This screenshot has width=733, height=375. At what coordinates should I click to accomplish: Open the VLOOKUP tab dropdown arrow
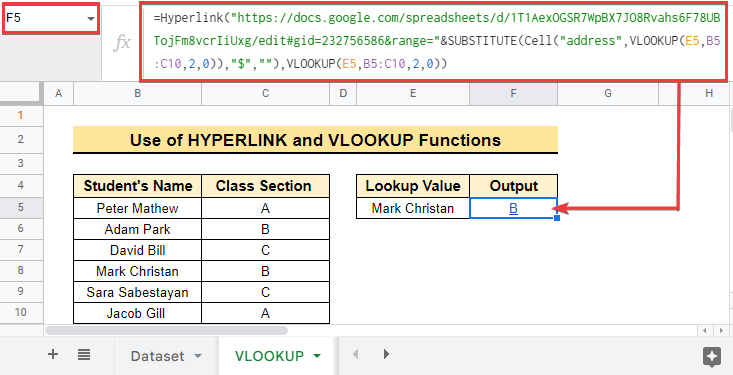click(317, 356)
